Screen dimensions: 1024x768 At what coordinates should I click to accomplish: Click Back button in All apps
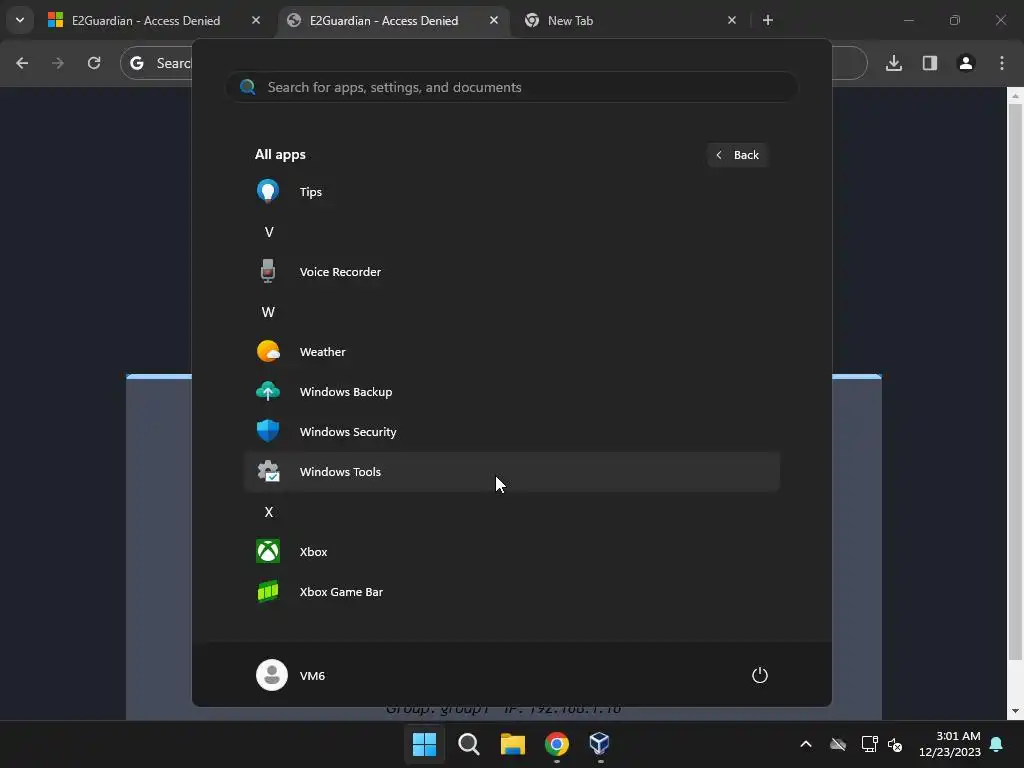(x=737, y=155)
